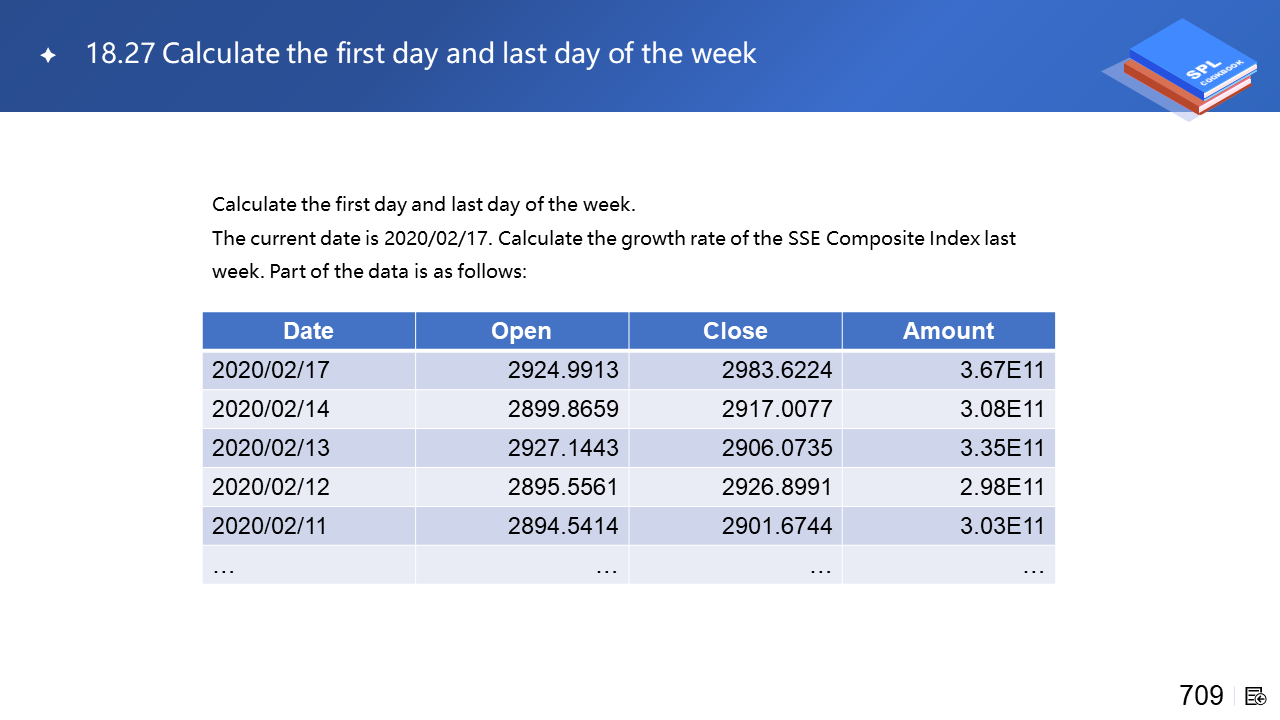Image resolution: width=1280 pixels, height=720 pixels.
Task: Select the 2020/02/14 date cell
Action: coord(271,409)
